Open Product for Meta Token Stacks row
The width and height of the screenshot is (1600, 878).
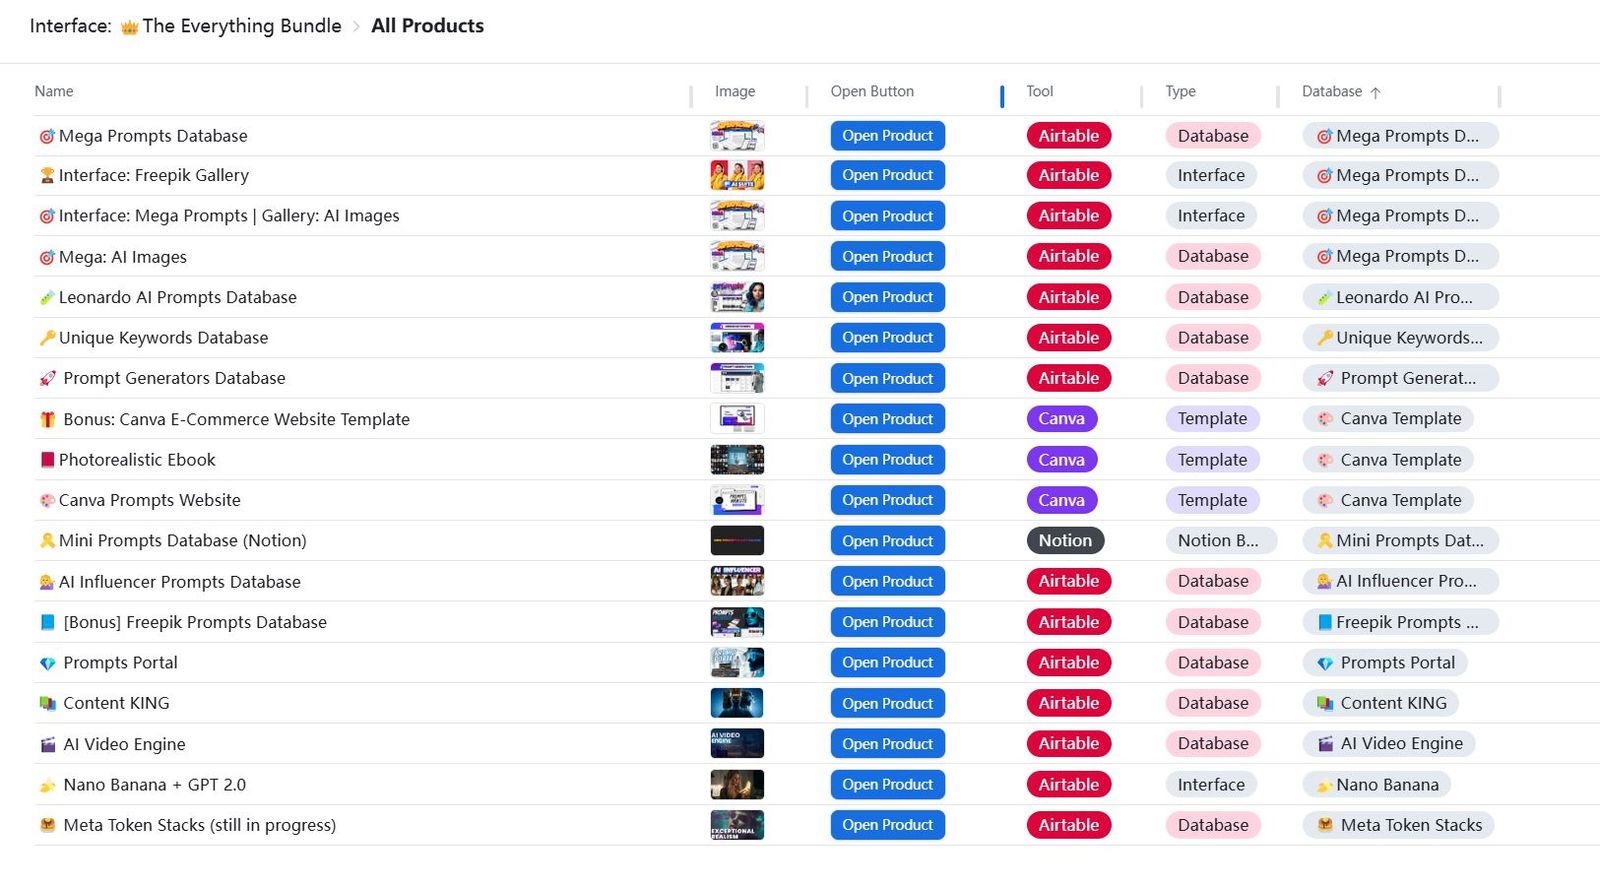click(x=887, y=825)
